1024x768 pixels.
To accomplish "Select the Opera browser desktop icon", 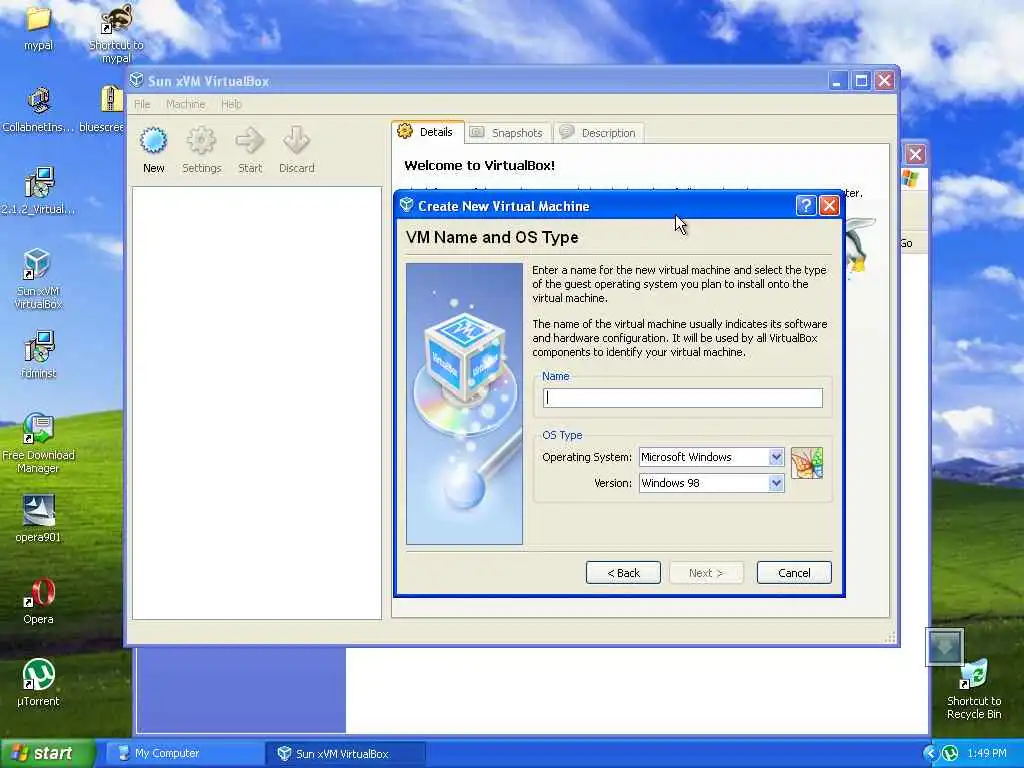I will click(38, 601).
